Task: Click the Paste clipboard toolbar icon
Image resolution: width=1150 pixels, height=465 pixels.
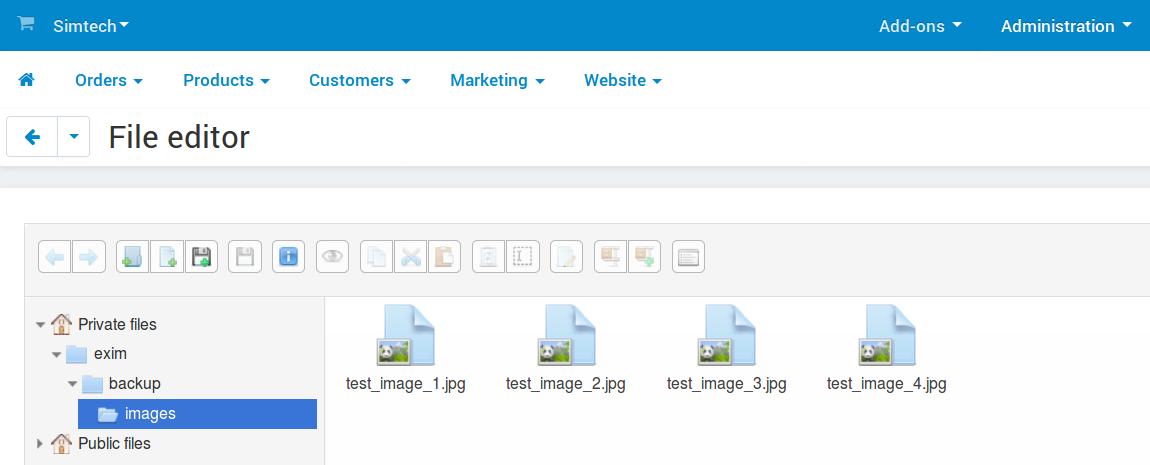Action: pos(444,257)
